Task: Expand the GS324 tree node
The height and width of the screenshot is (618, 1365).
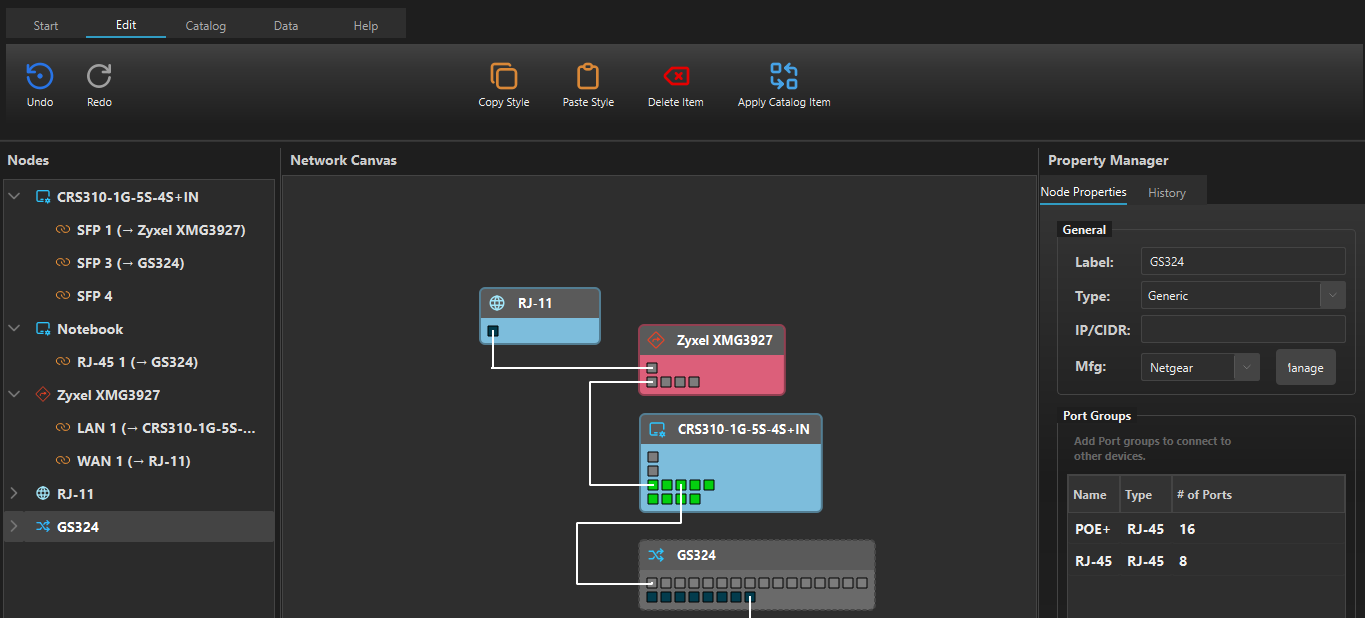Action: click(x=14, y=527)
